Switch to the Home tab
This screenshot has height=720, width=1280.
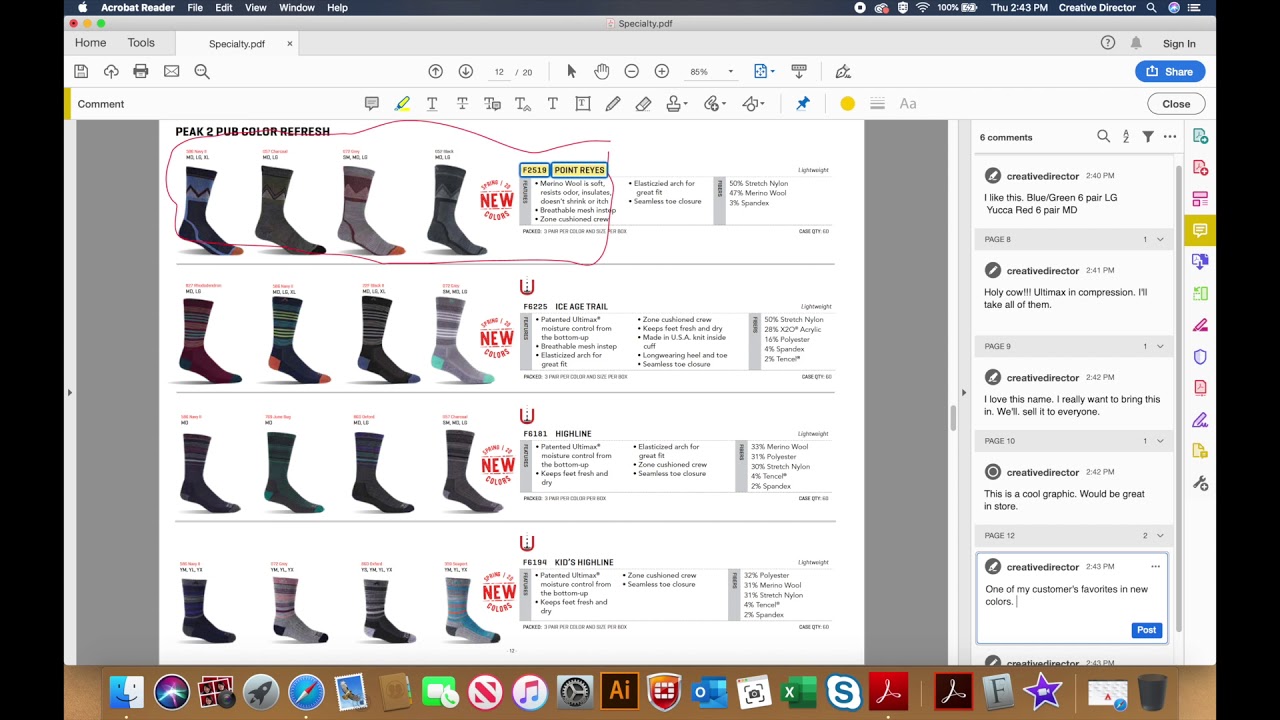(x=90, y=43)
